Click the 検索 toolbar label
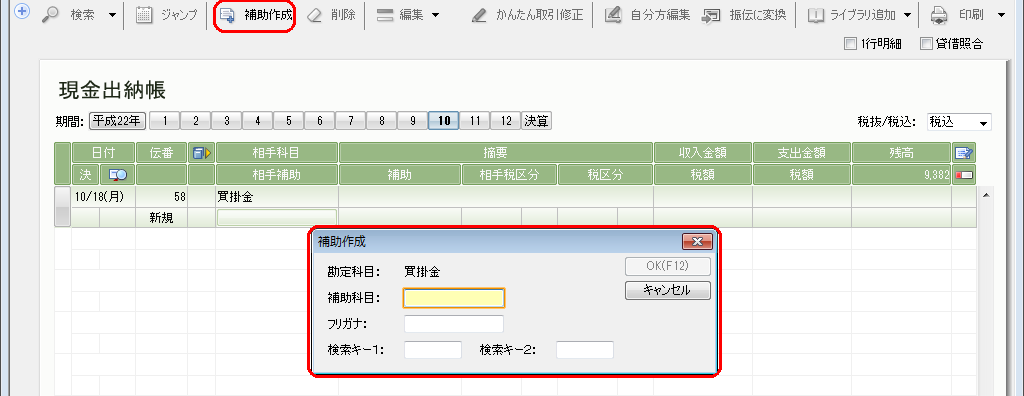This screenshot has height=396, width=1024. (x=82, y=15)
